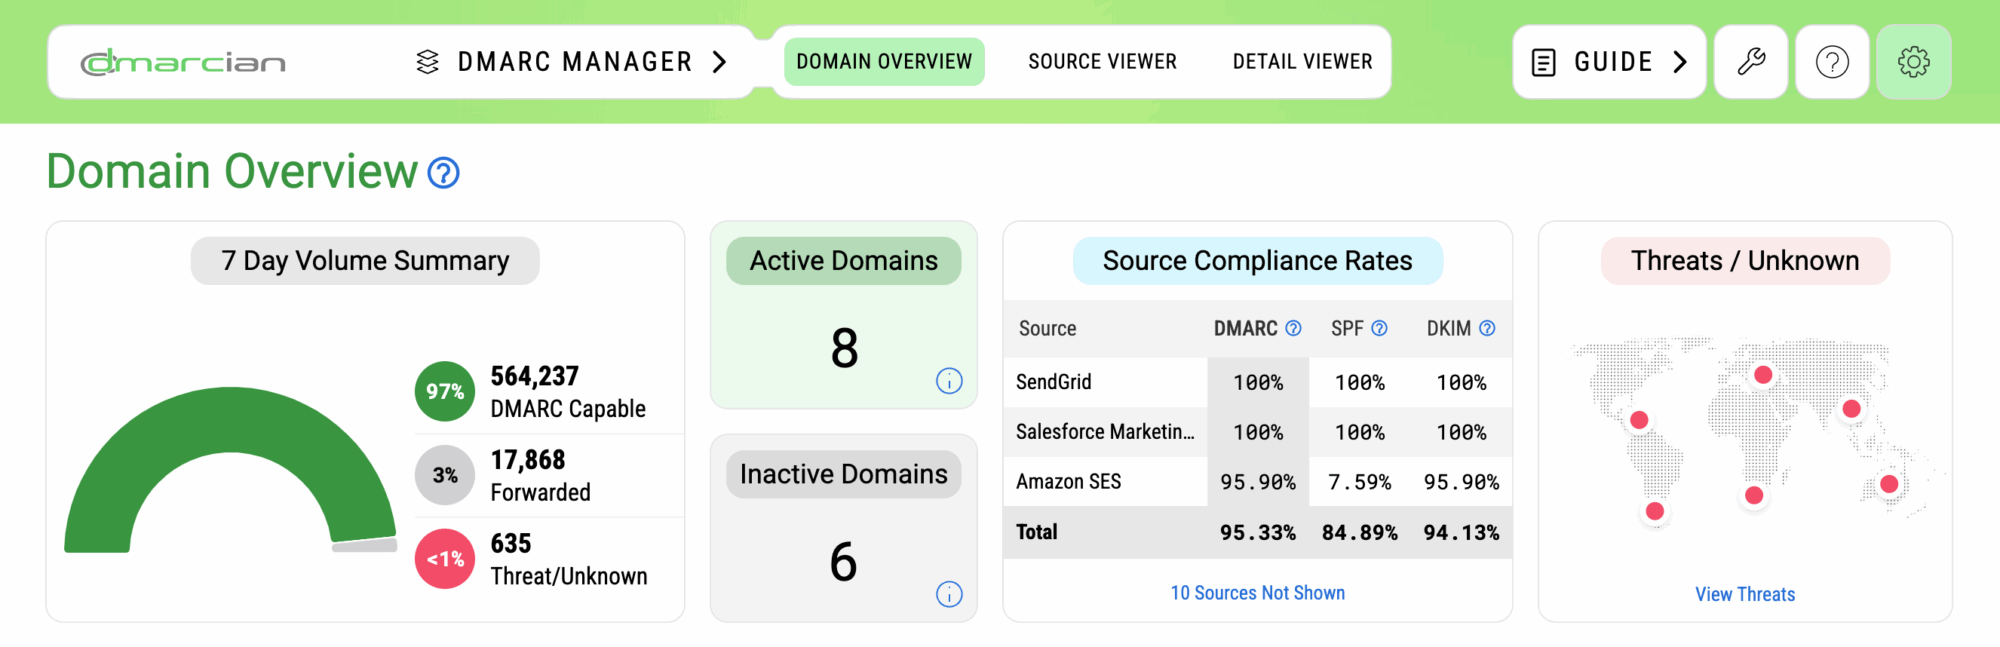This screenshot has height=647, width=2000.
Task: Select the 564,237 DMARC Capable figure
Action: [x=568, y=392]
